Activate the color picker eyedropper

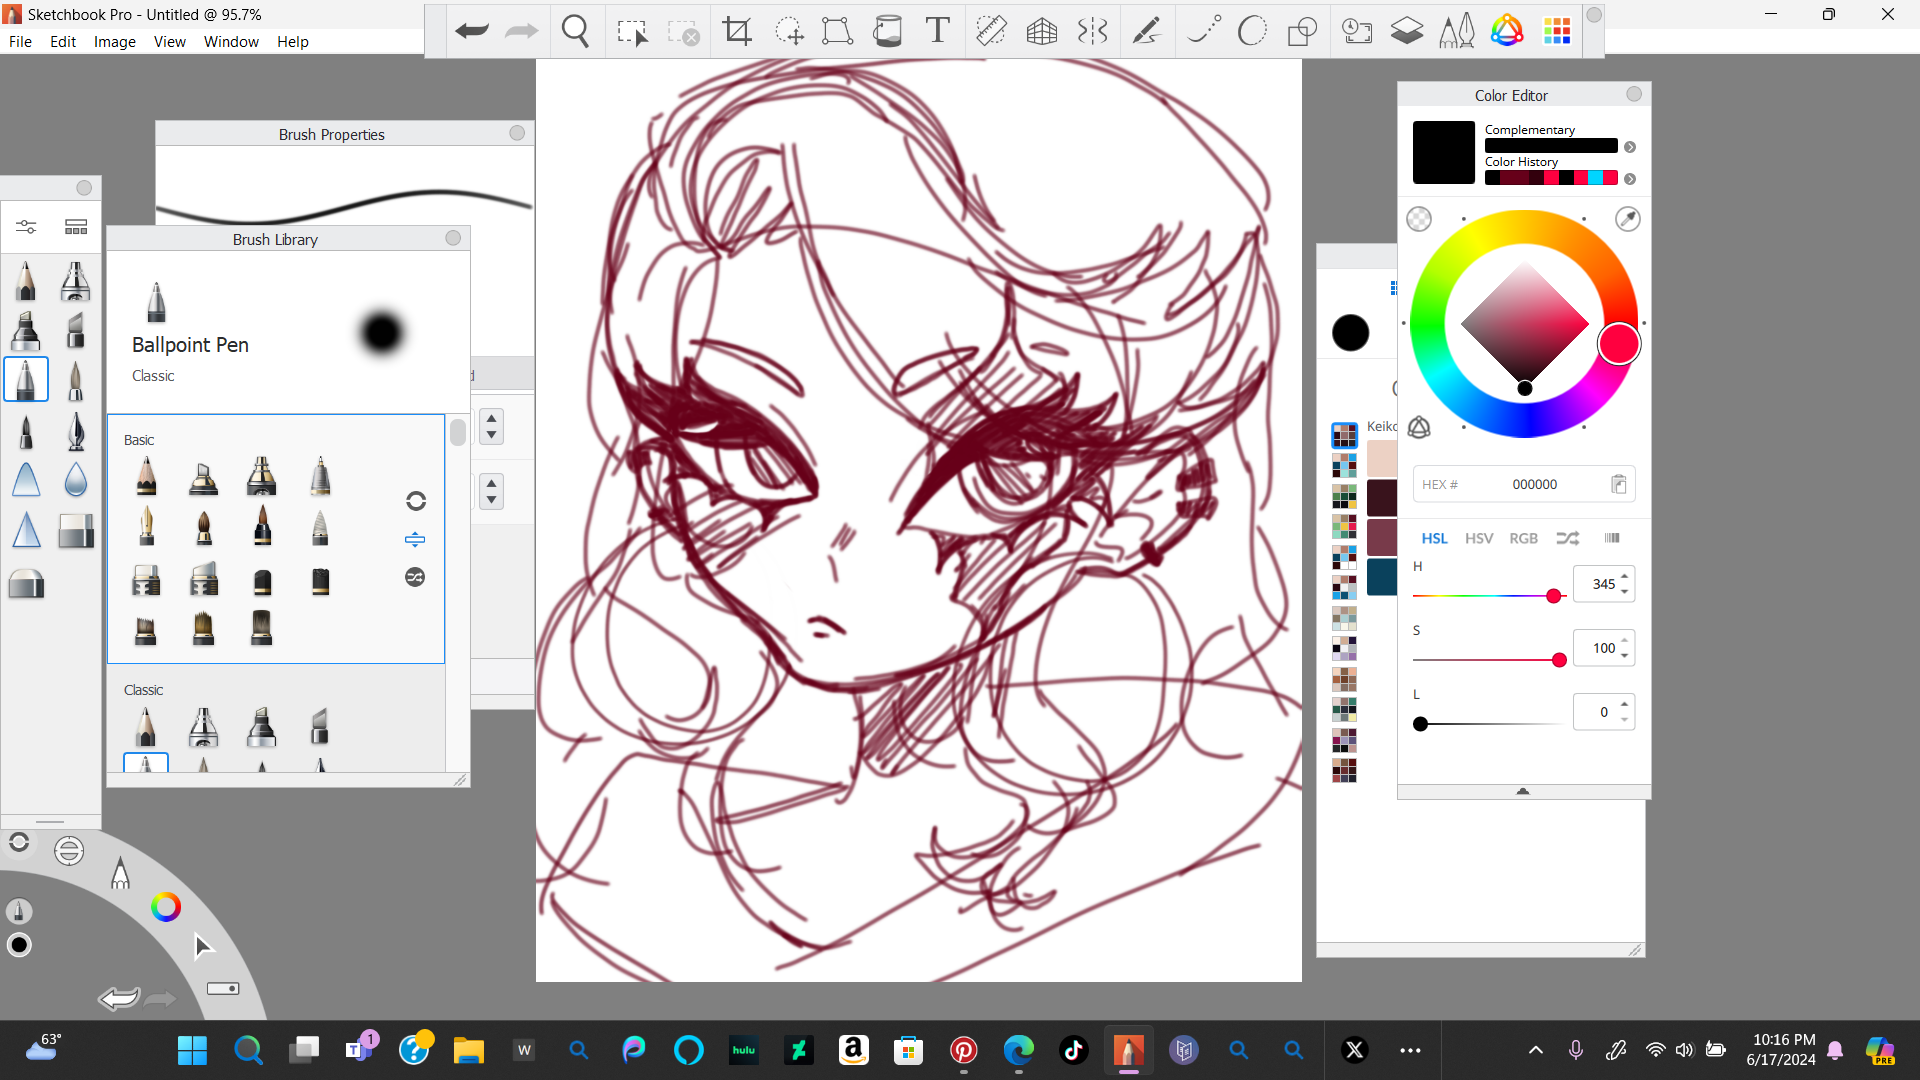[x=1628, y=219]
